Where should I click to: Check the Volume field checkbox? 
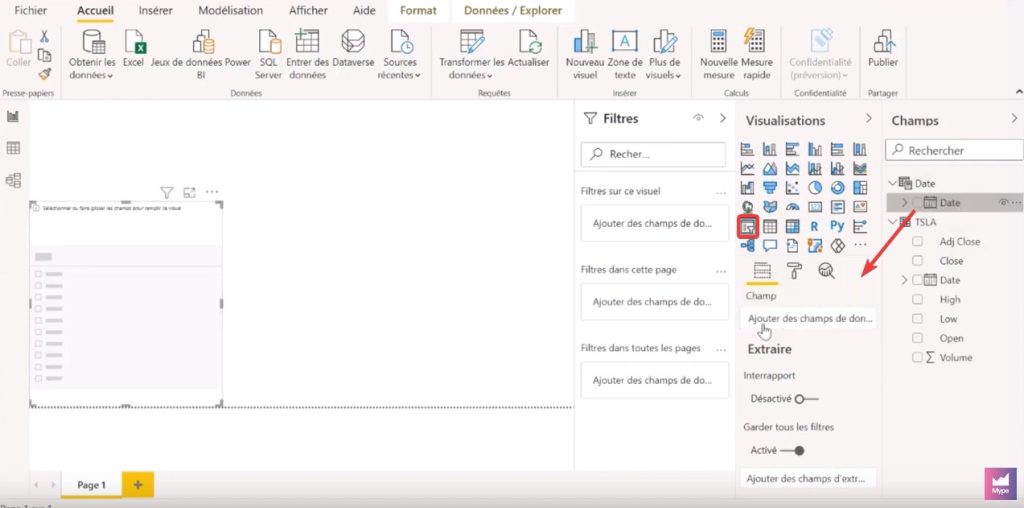point(918,357)
